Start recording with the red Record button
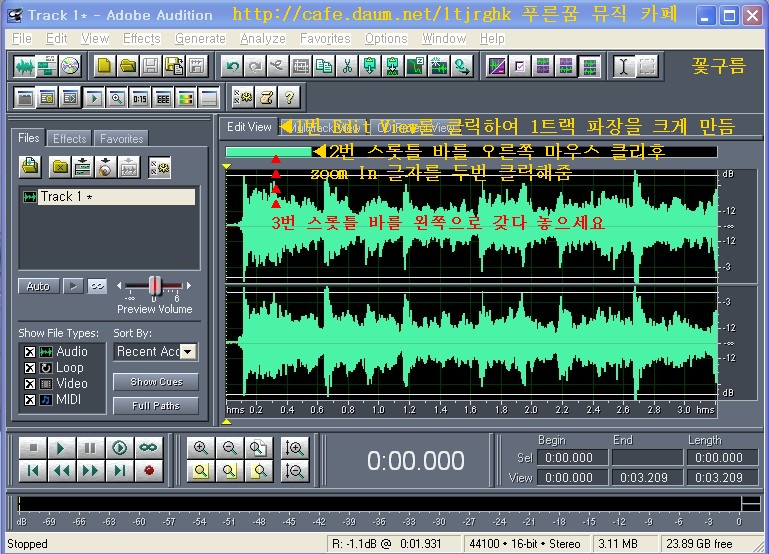Screen dimensions: 769x554 (x=149, y=471)
